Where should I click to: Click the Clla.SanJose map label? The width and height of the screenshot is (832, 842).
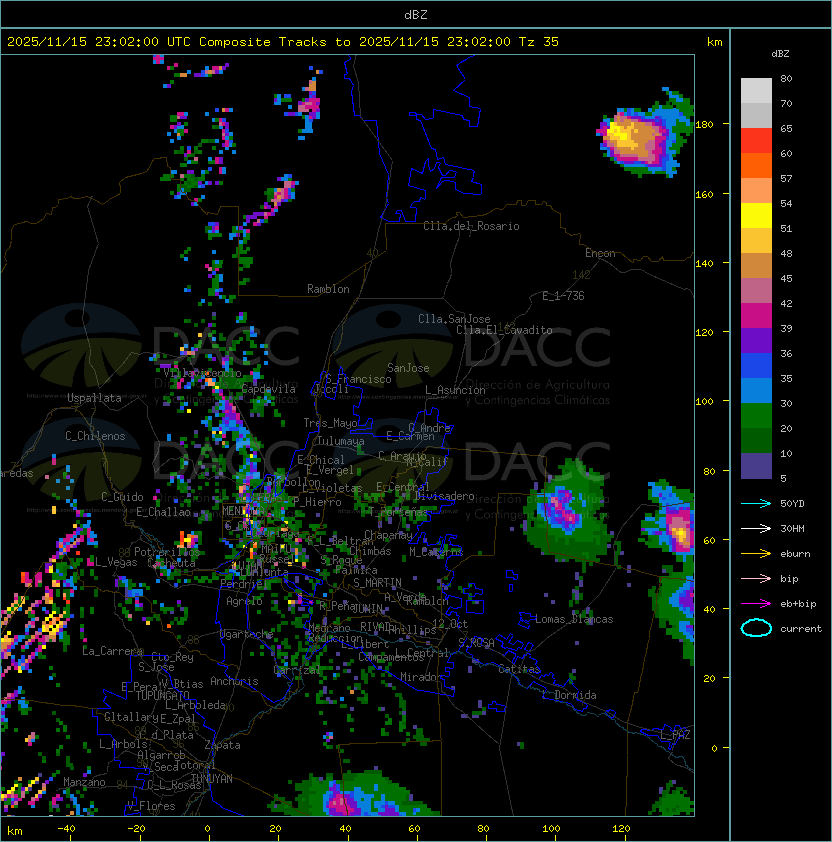point(454,319)
